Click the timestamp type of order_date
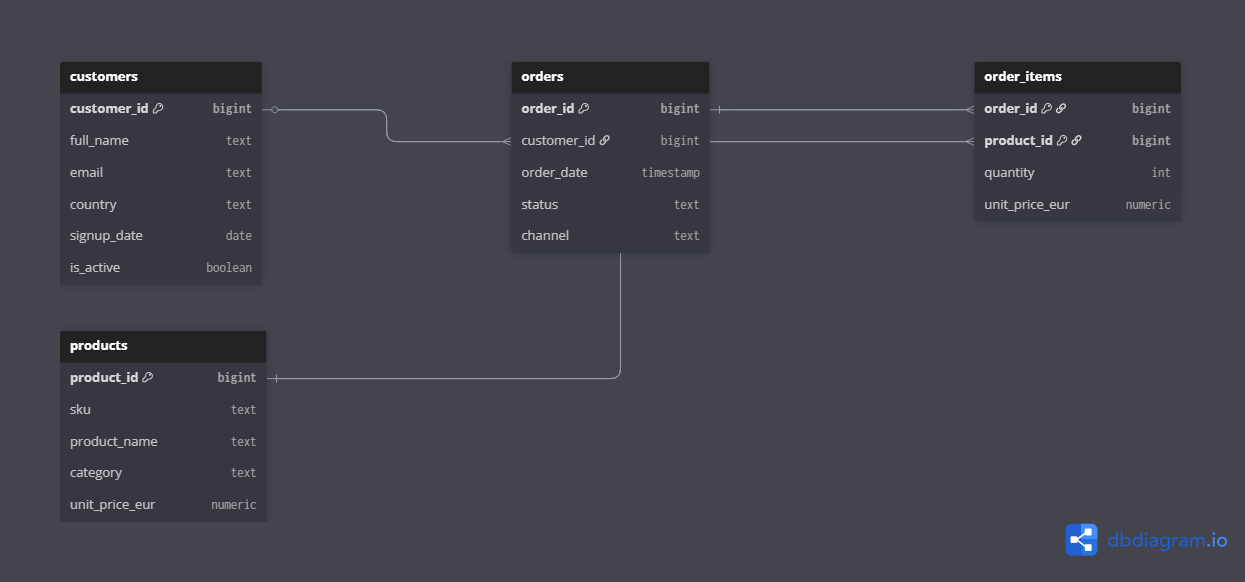 coord(670,173)
